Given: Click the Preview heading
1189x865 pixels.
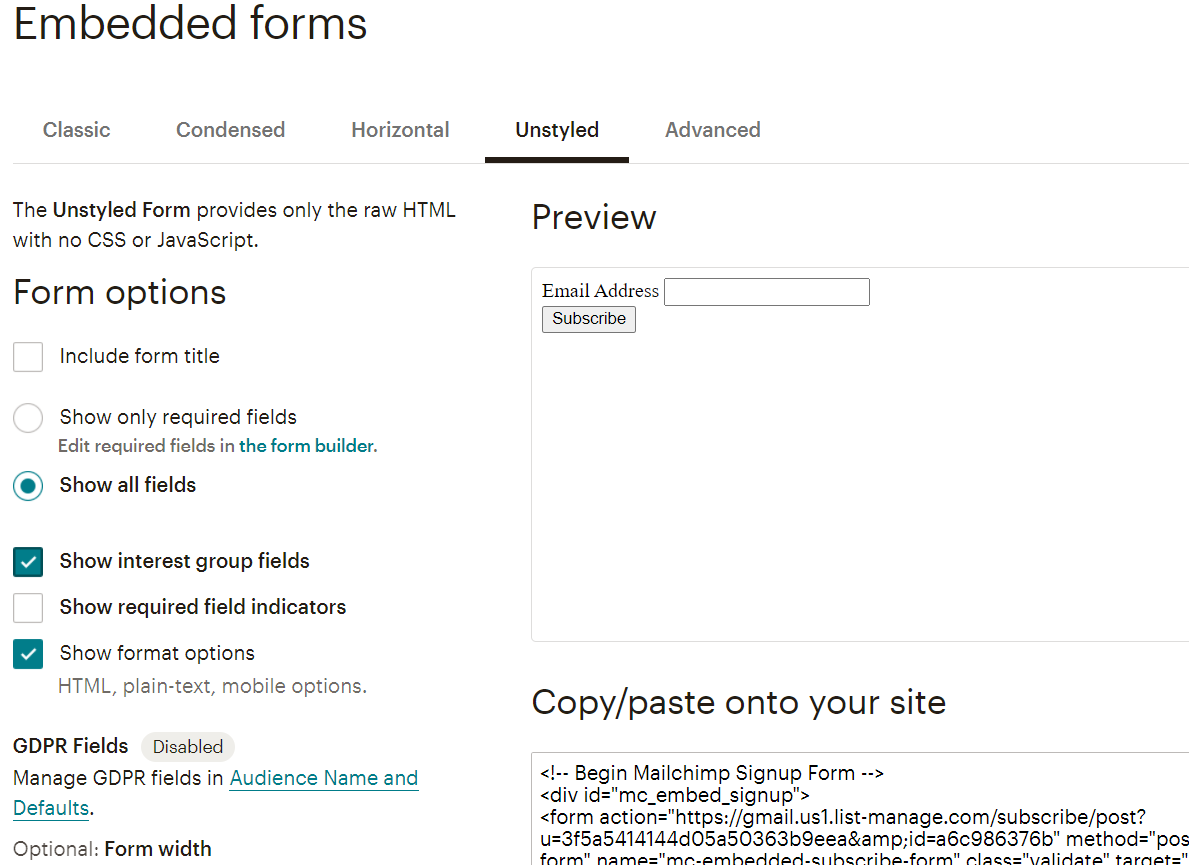Looking at the screenshot, I should (594, 218).
